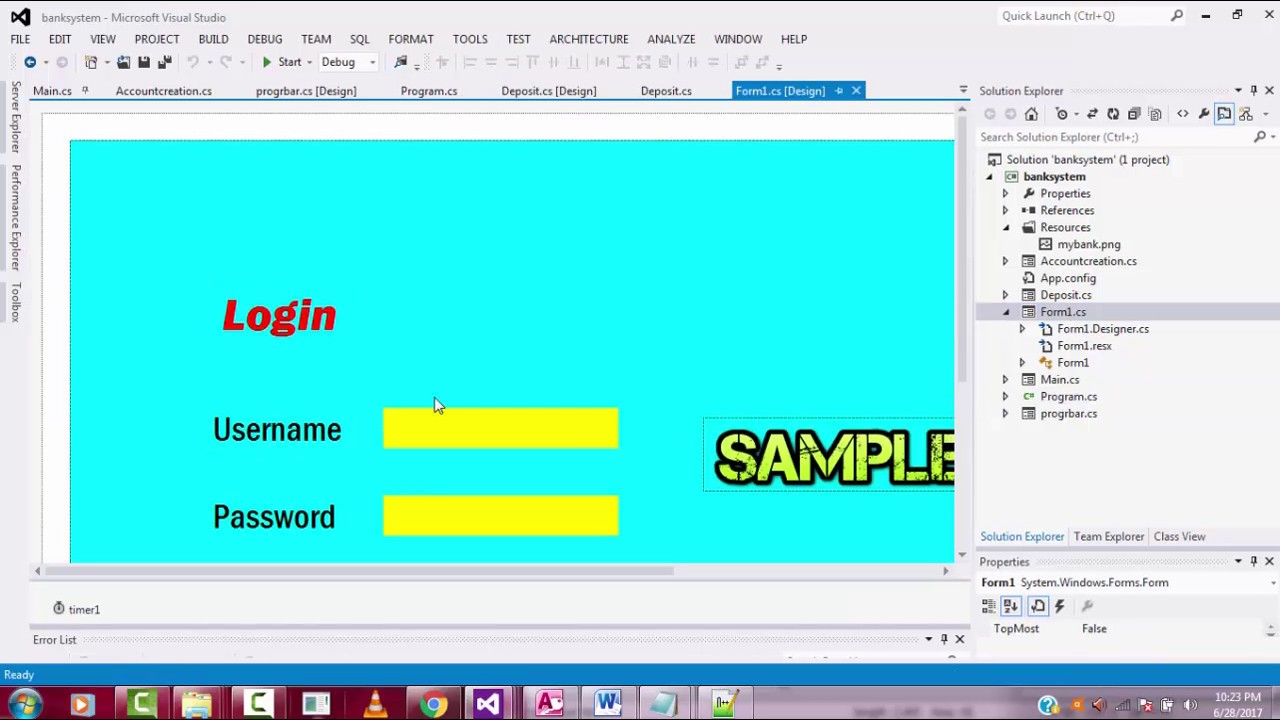Toggle Alphabetical sort in Properties panel
The image size is (1280, 720).
pos(1011,606)
